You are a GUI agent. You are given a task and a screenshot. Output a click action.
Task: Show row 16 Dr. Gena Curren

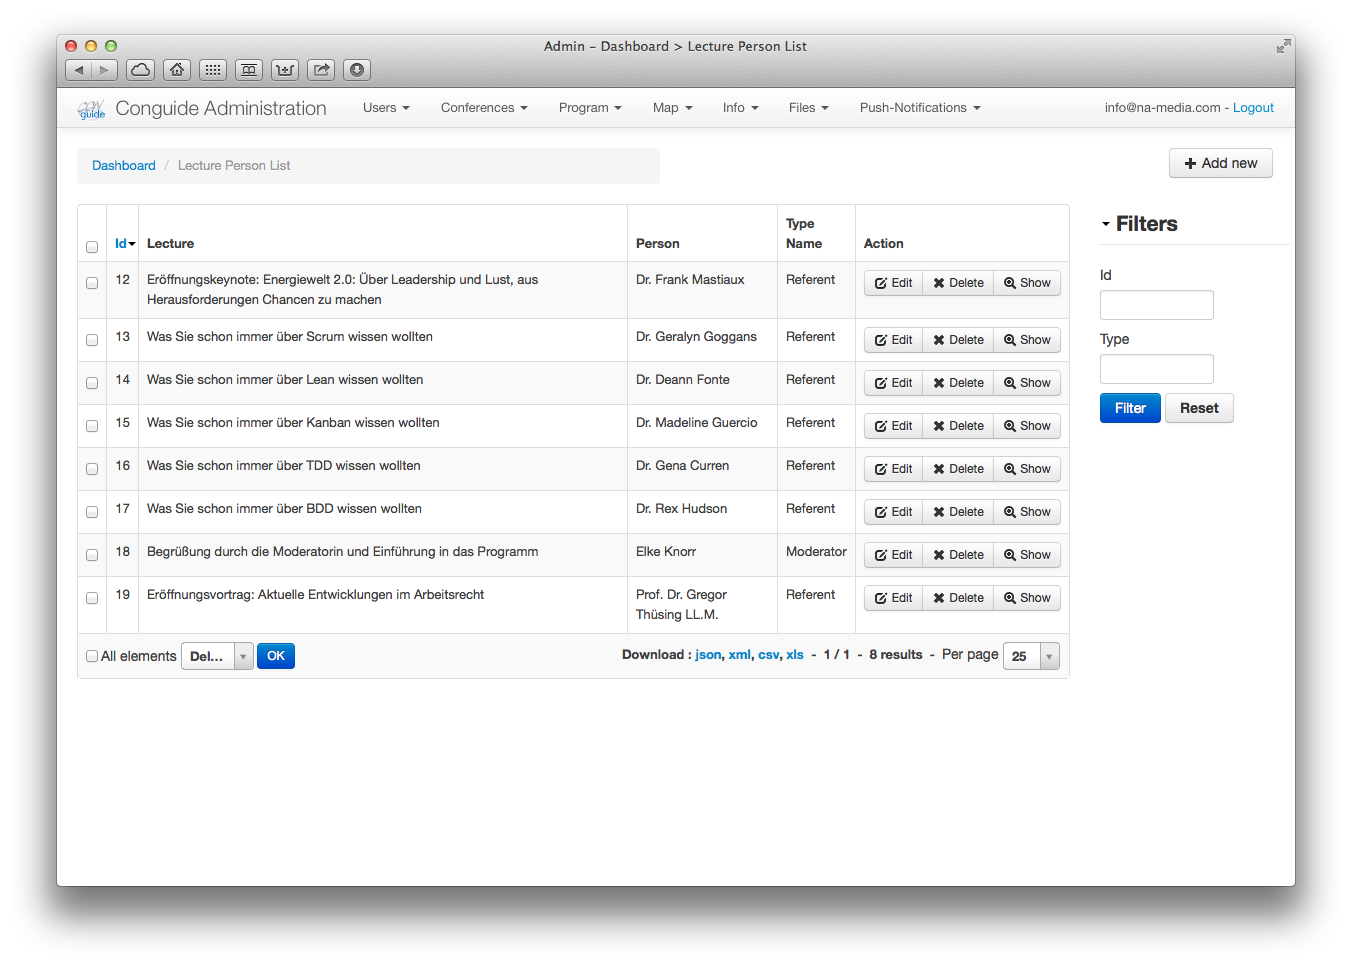1027,469
